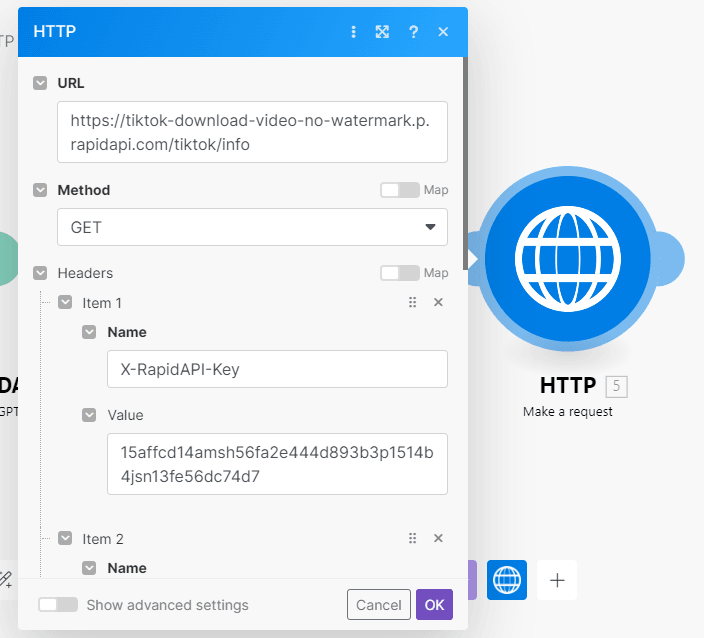Viewport: 704px width, 638px height.
Task: Enable Show advanced settings
Action: pyautogui.click(x=58, y=605)
